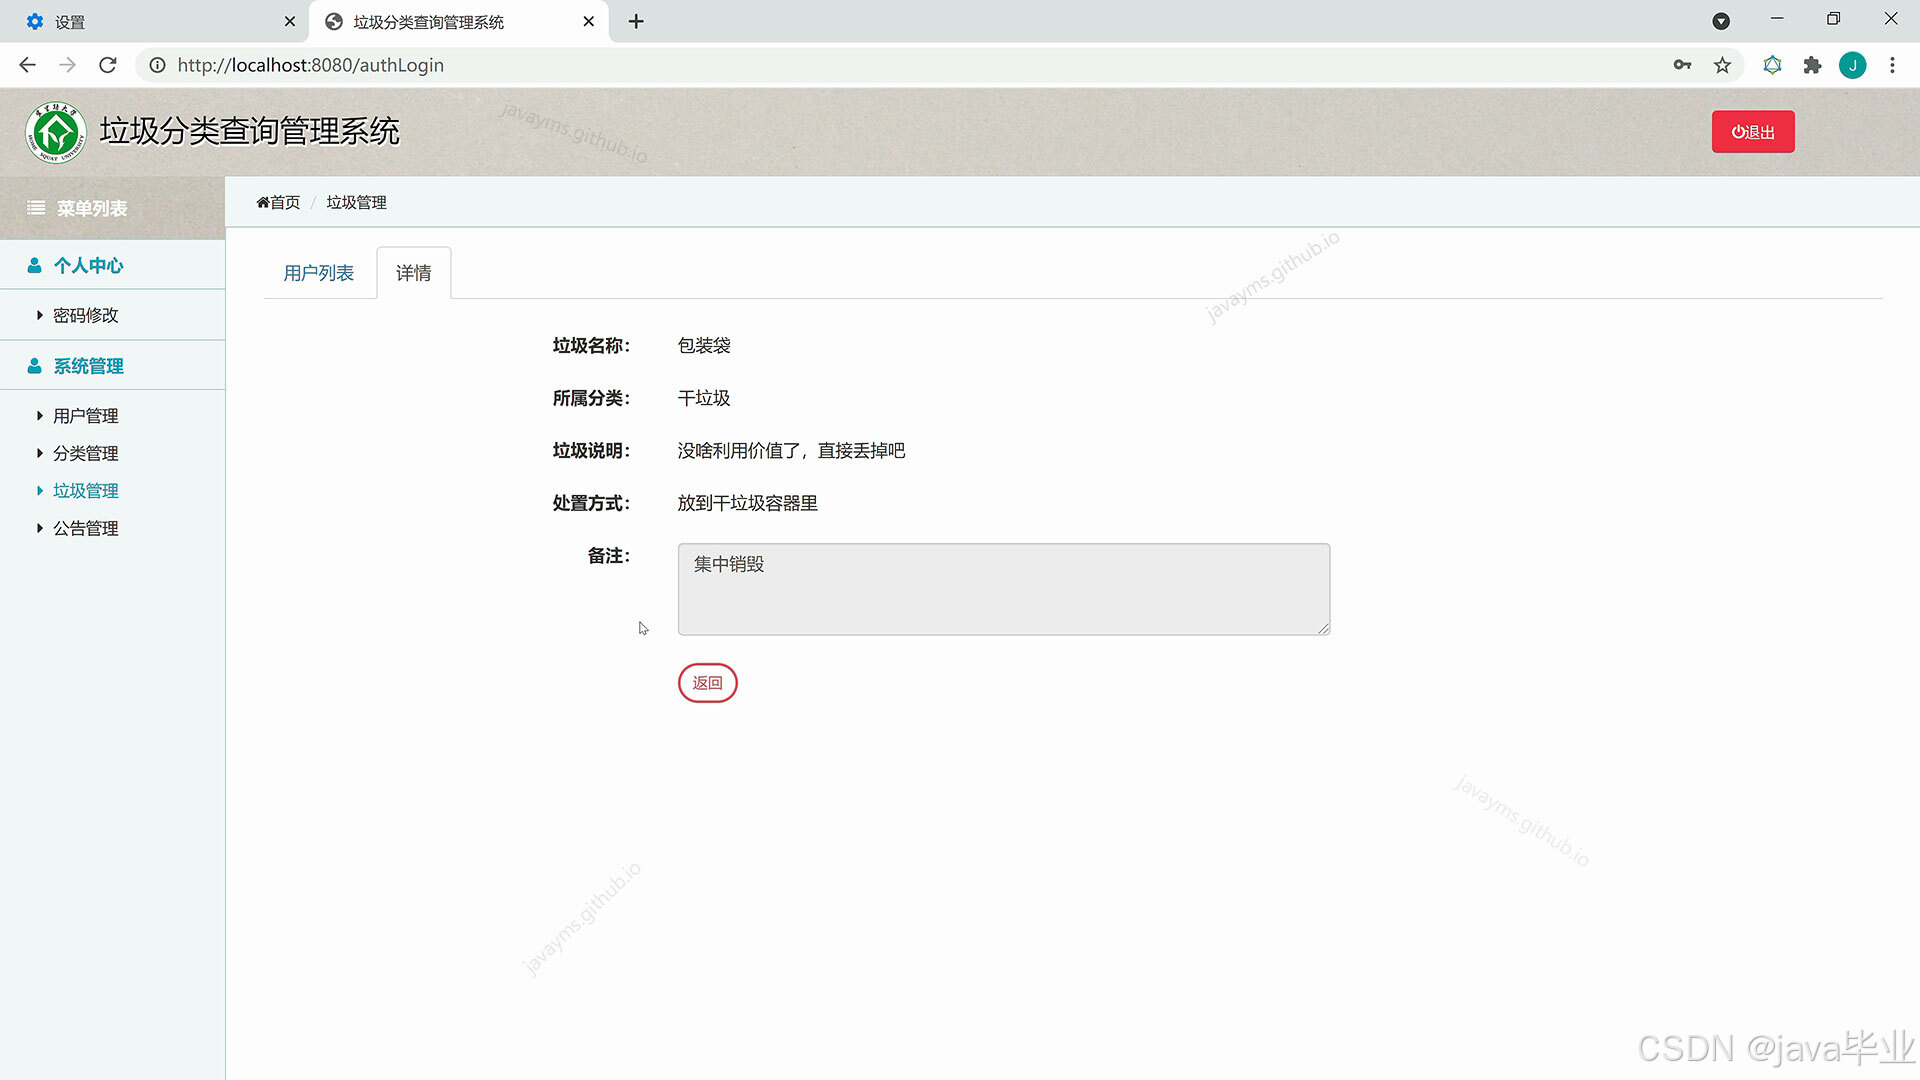
Task: Click the 垃圾分类查询管理系统 header title
Action: point(250,131)
